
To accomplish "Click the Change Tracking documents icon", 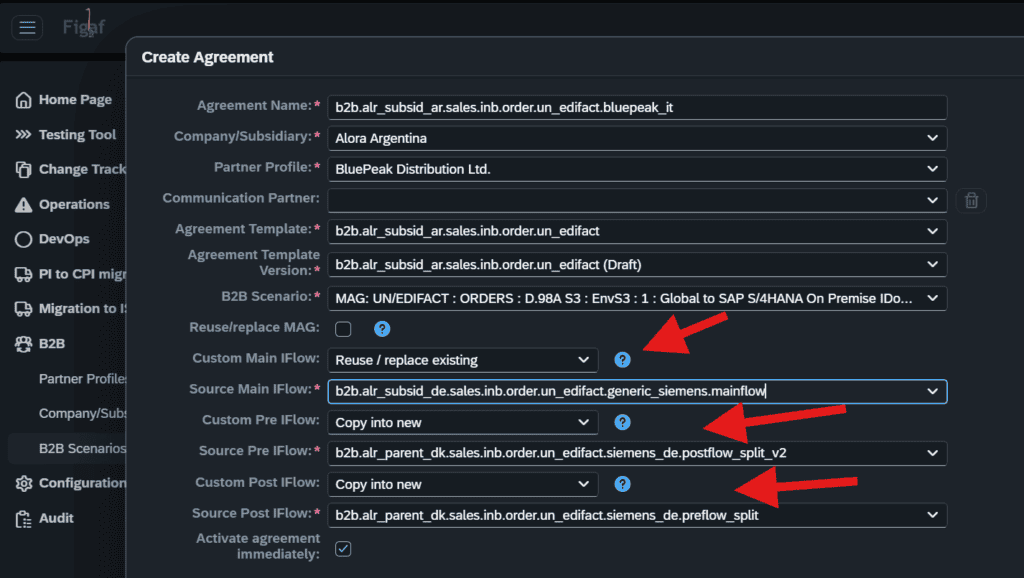I will (x=24, y=169).
